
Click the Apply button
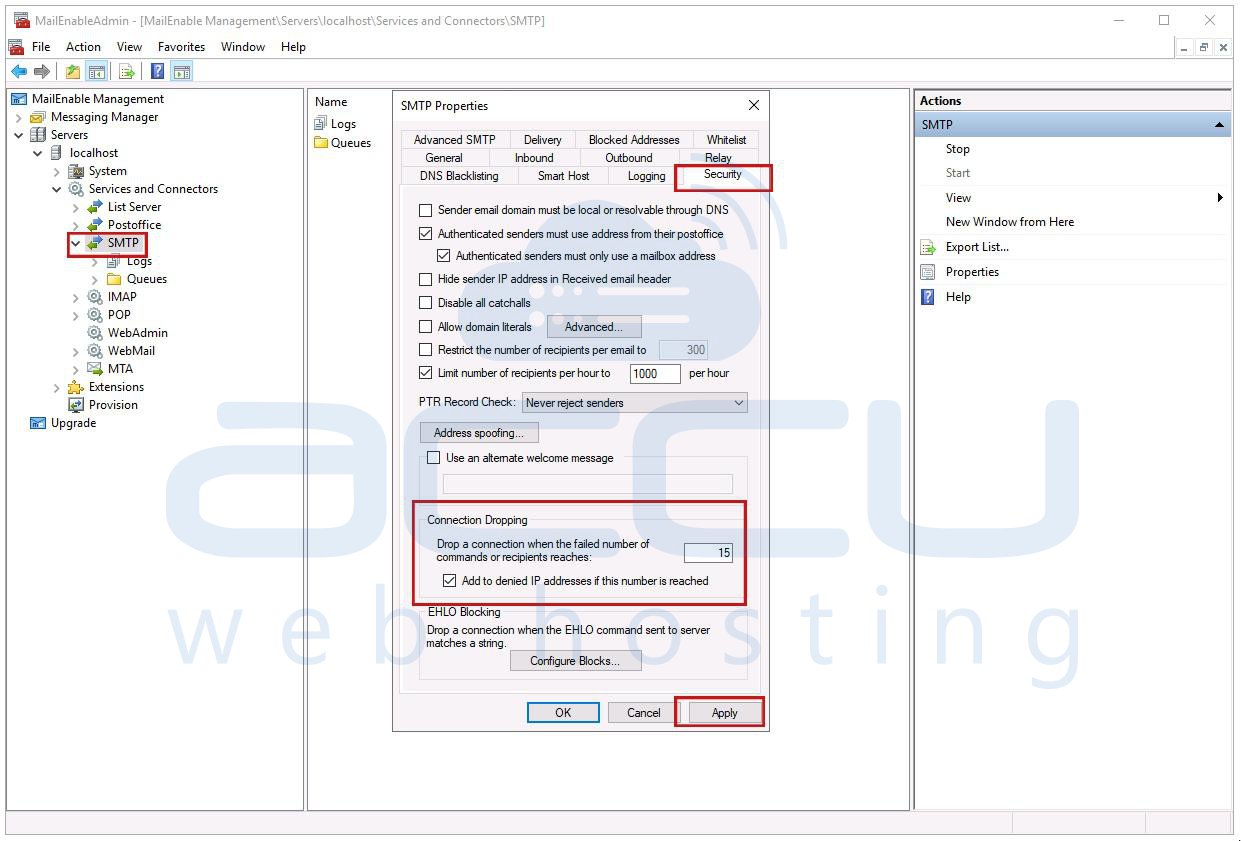(724, 713)
